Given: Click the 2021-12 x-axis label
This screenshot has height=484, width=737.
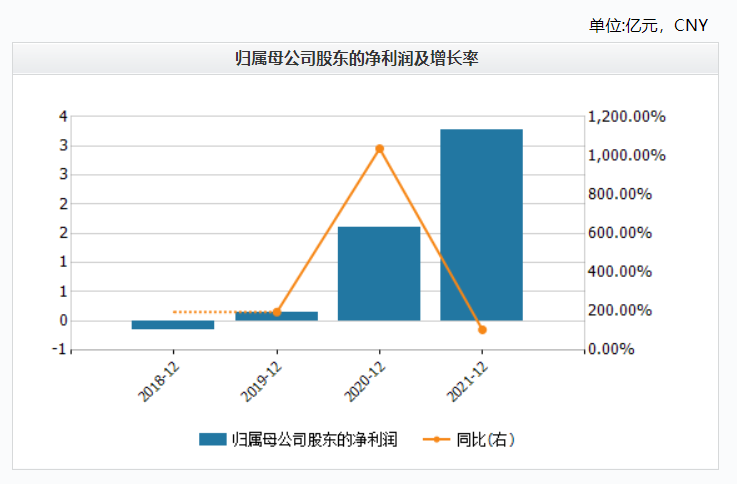Looking at the screenshot, I should 468,380.
